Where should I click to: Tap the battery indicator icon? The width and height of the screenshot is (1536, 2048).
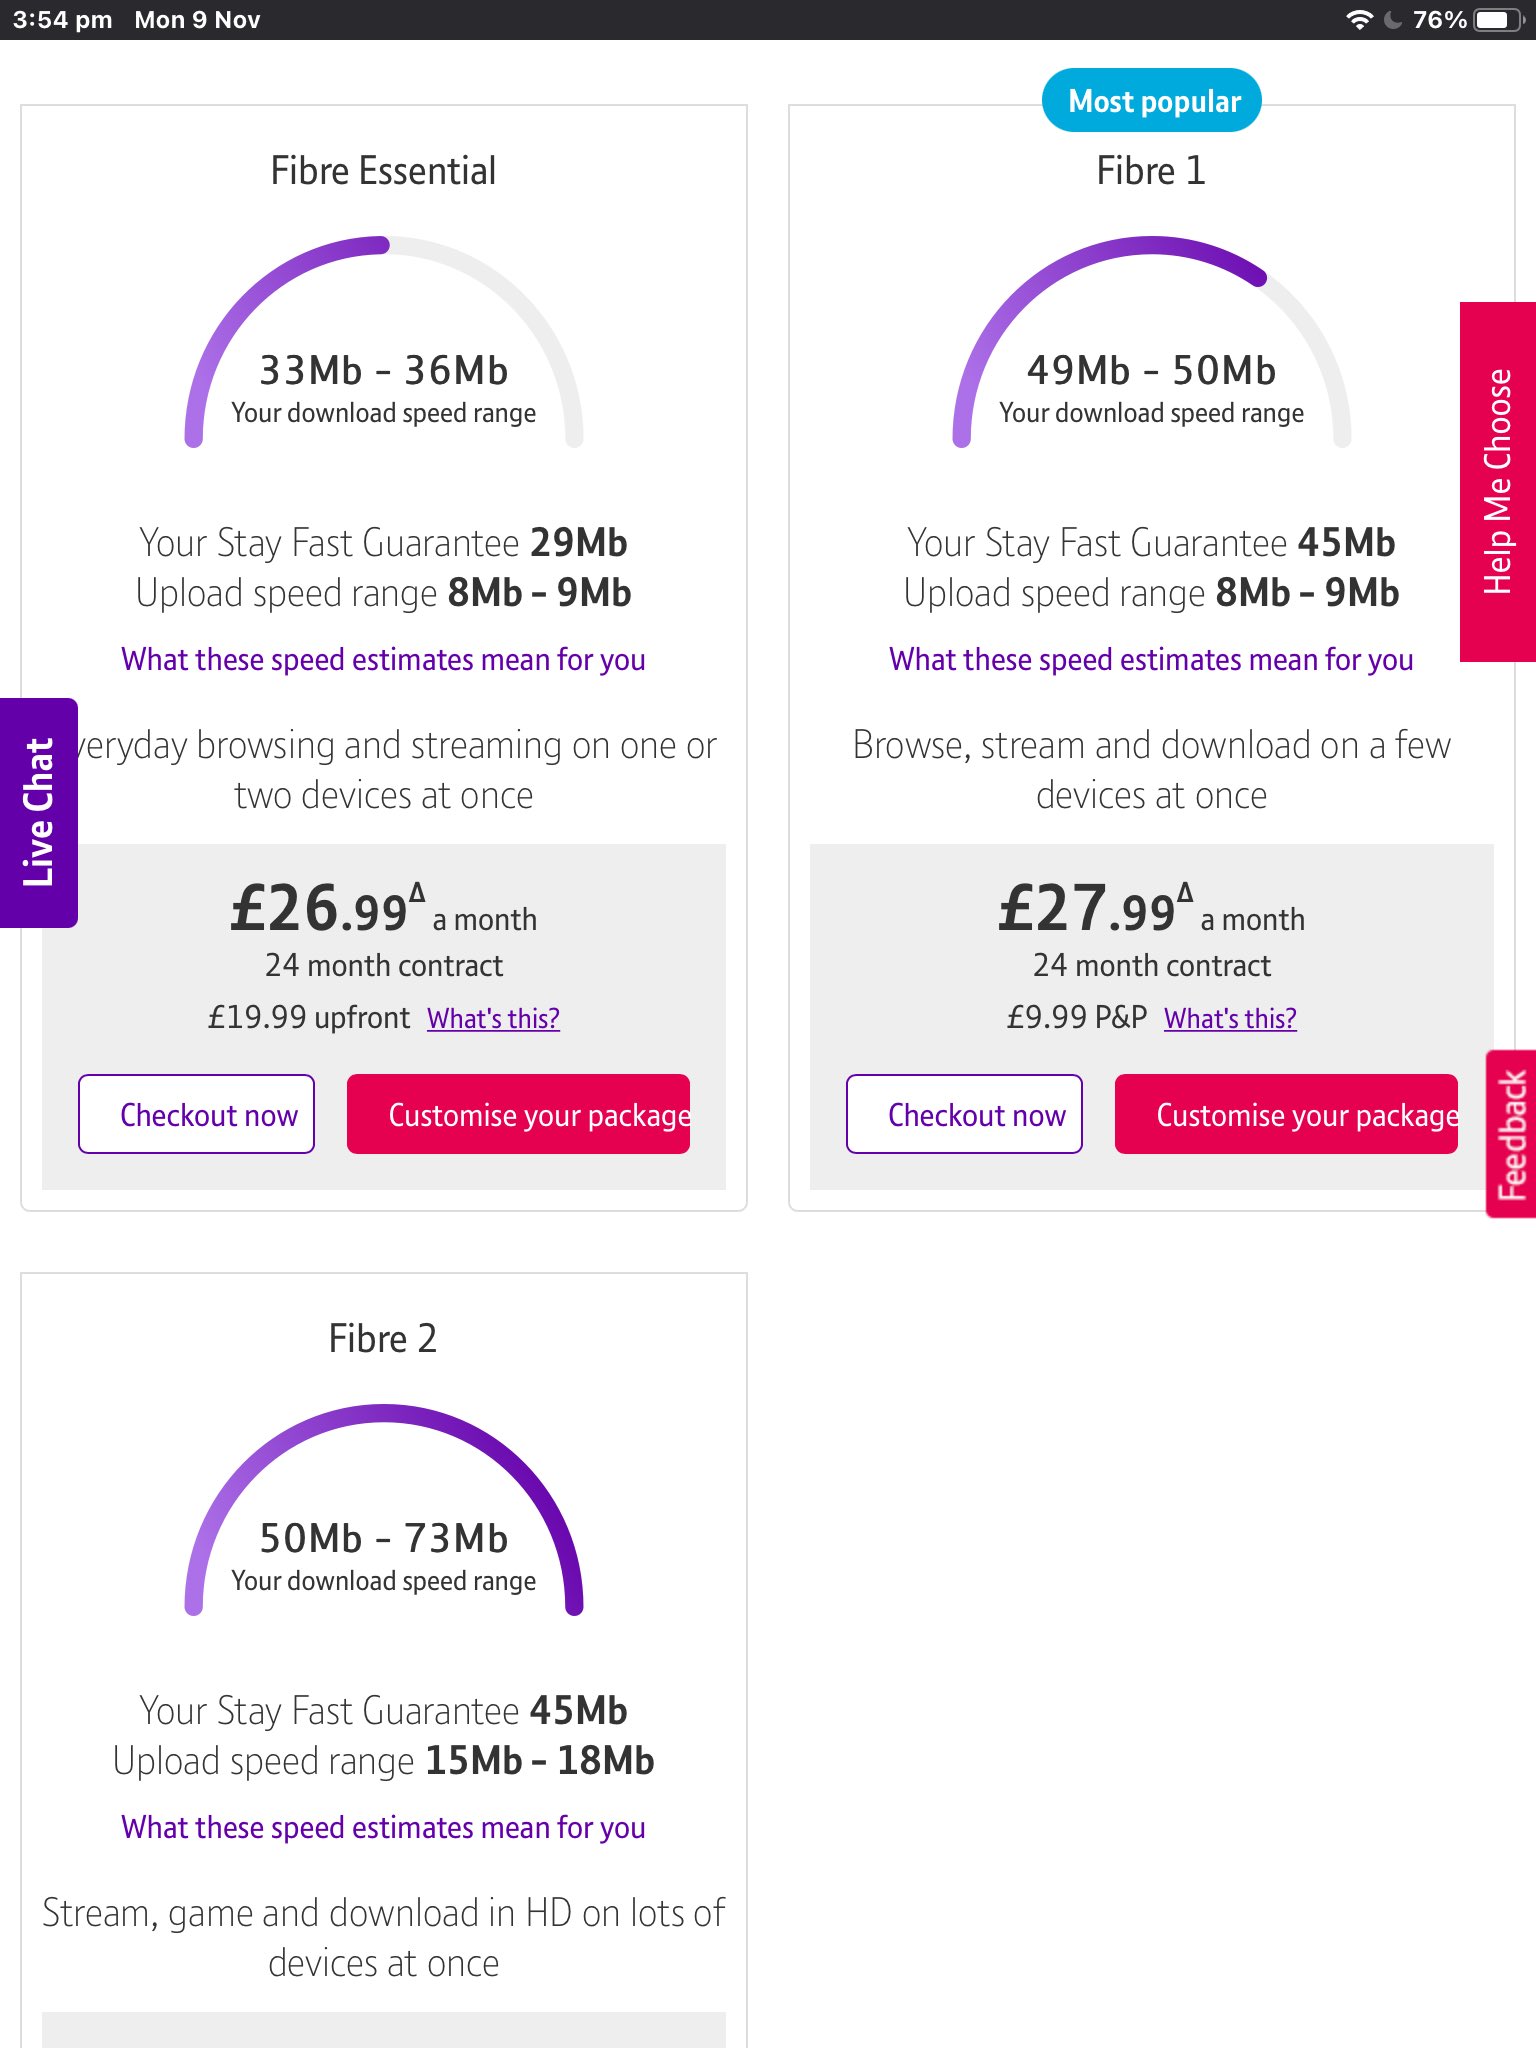1498,20
